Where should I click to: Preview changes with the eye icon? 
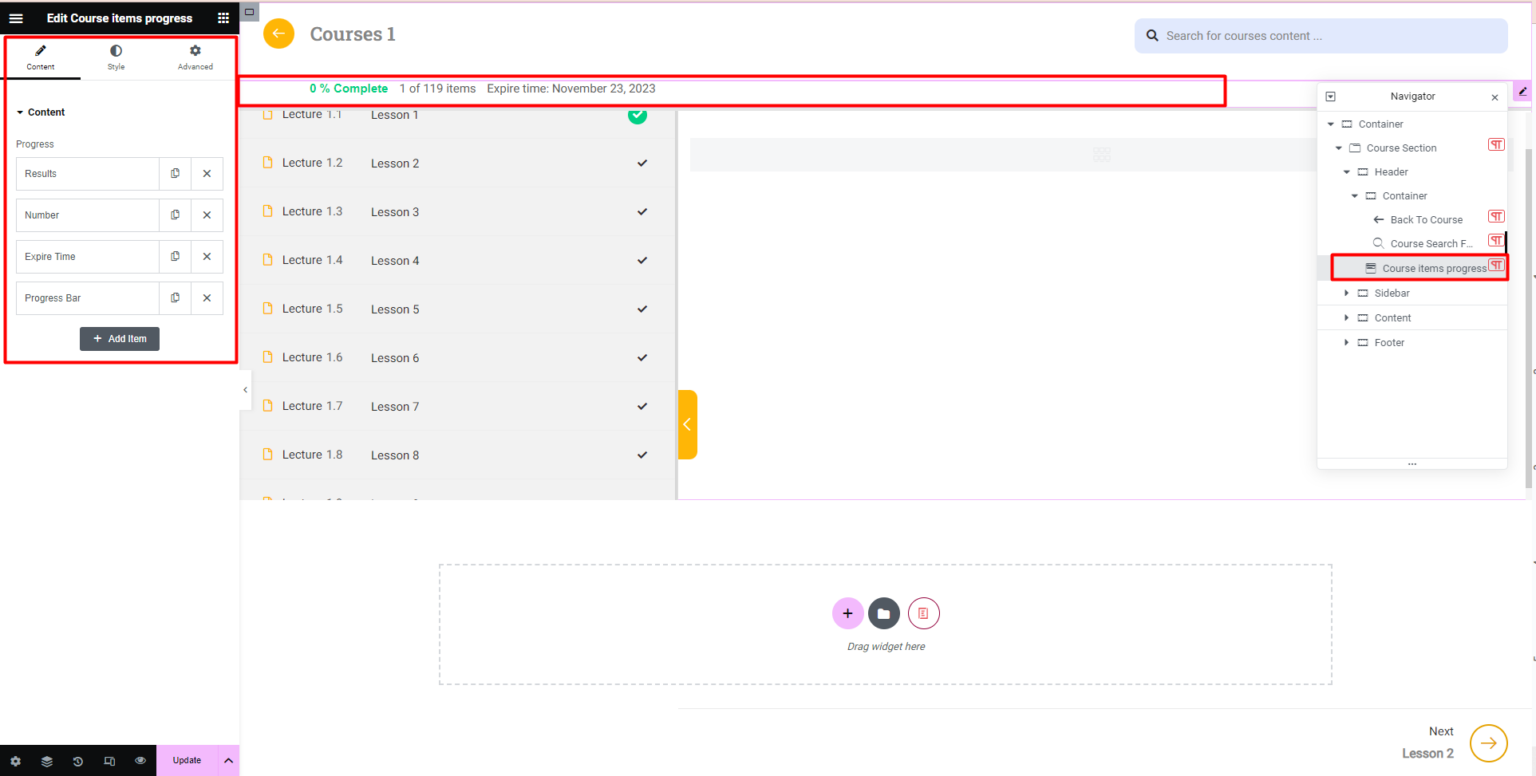click(x=140, y=760)
